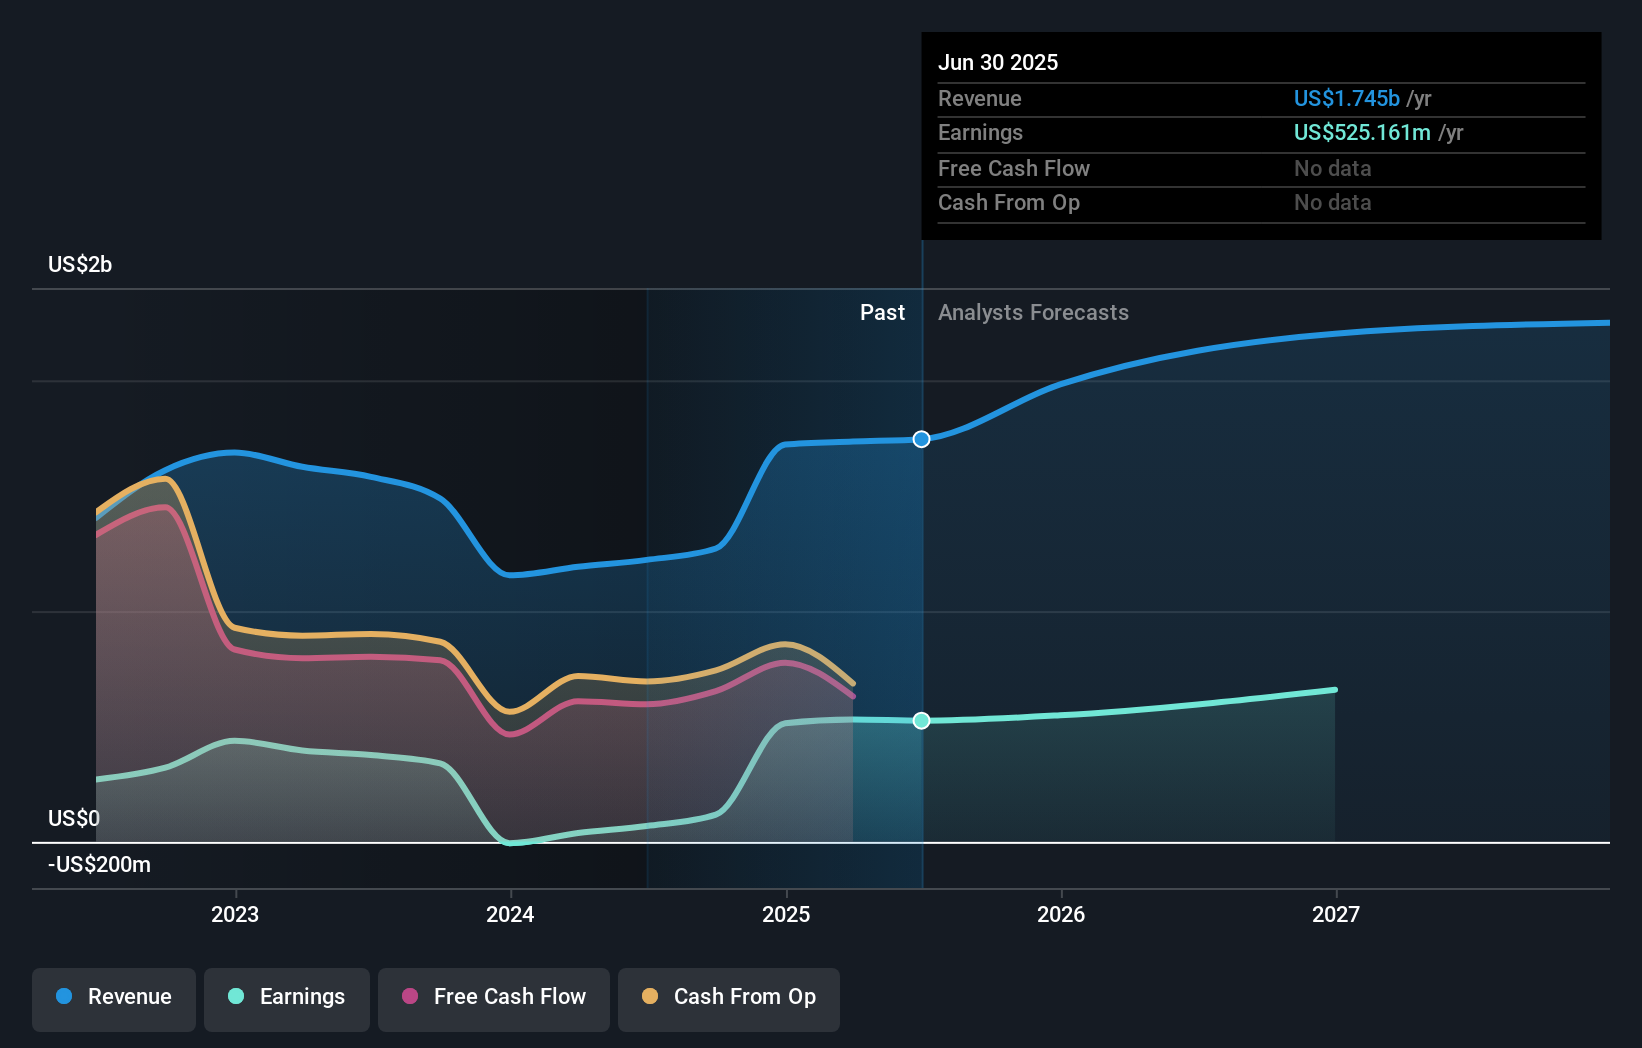Click the US$1.745b revenue value
This screenshot has height=1048, width=1642.
point(1347,98)
